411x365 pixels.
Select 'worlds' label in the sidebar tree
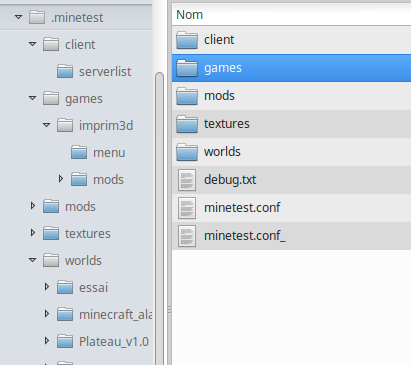point(83,260)
